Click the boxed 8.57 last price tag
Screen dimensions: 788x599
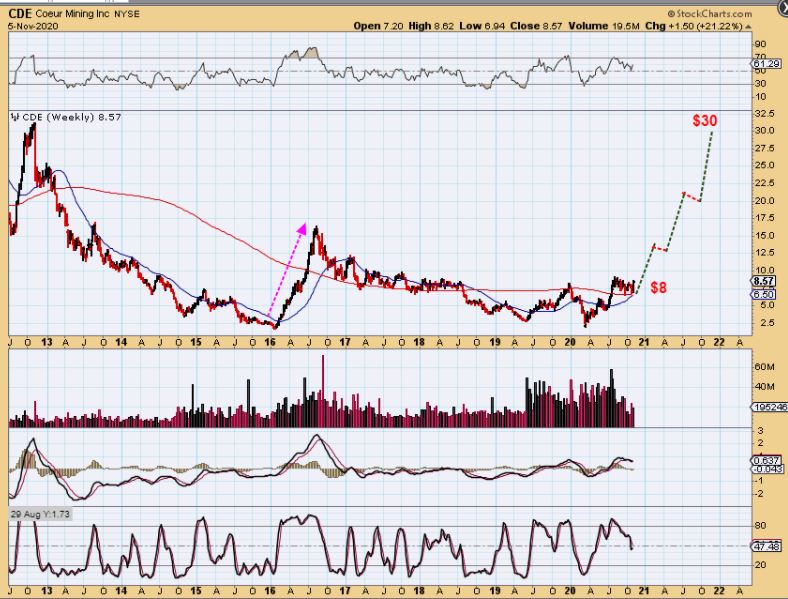tap(764, 281)
